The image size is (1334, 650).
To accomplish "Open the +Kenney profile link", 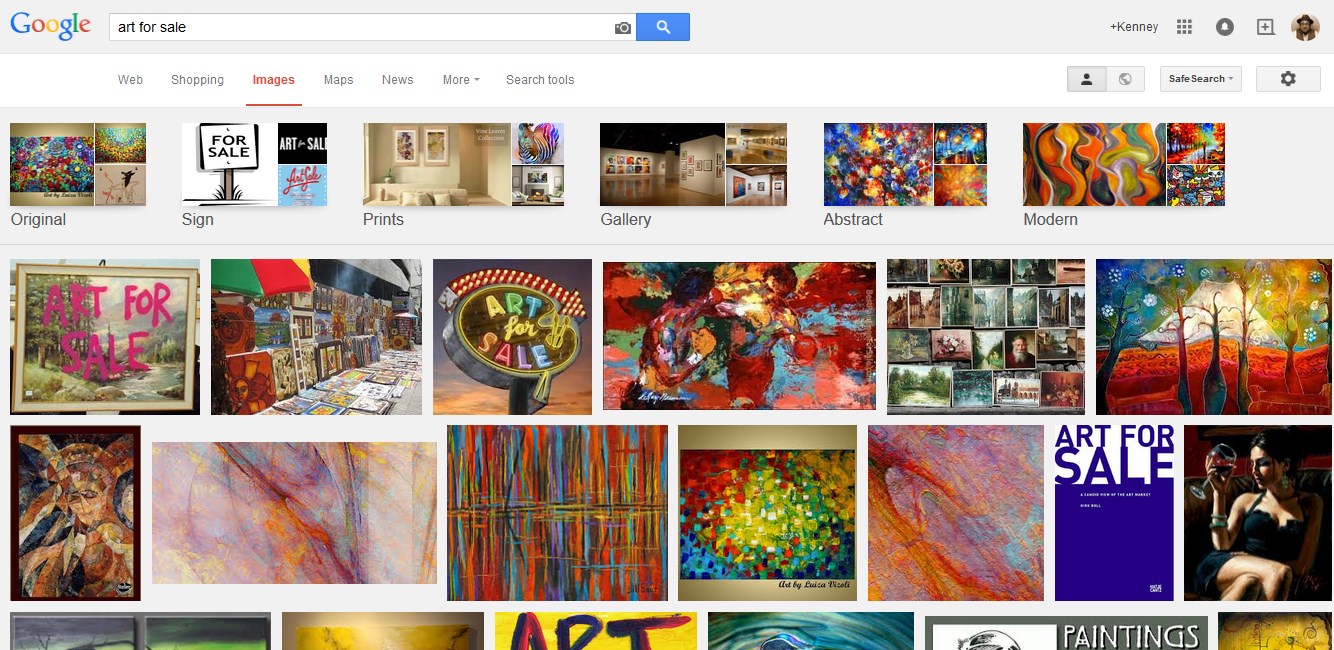I will (x=1134, y=27).
